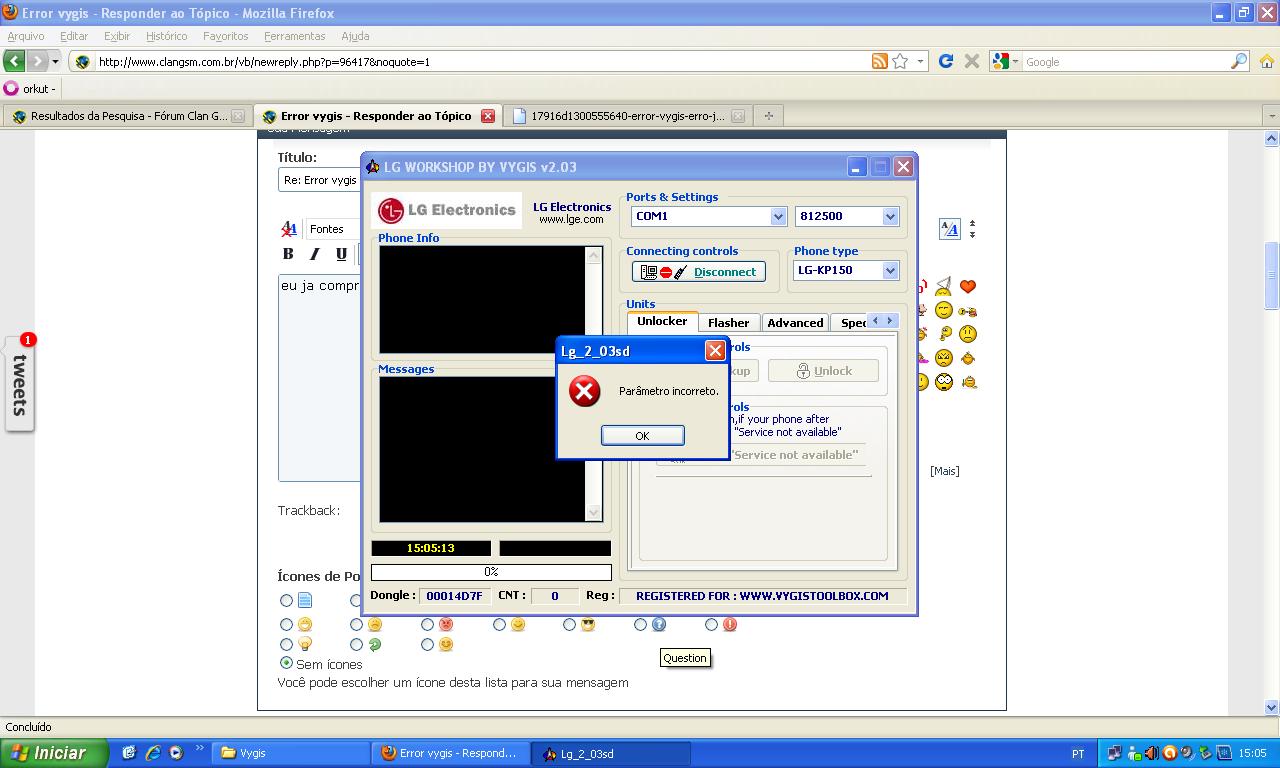Bookmark this page with the star icon
The height and width of the screenshot is (768, 1280).
(x=900, y=61)
